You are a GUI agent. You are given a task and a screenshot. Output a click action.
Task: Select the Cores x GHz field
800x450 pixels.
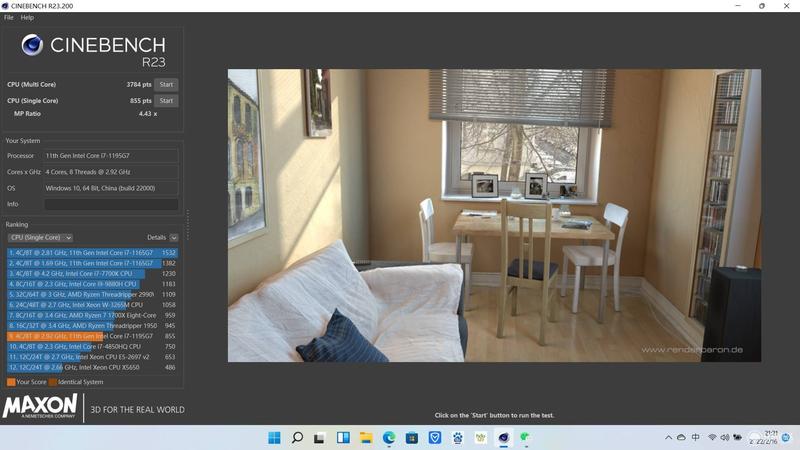111,172
